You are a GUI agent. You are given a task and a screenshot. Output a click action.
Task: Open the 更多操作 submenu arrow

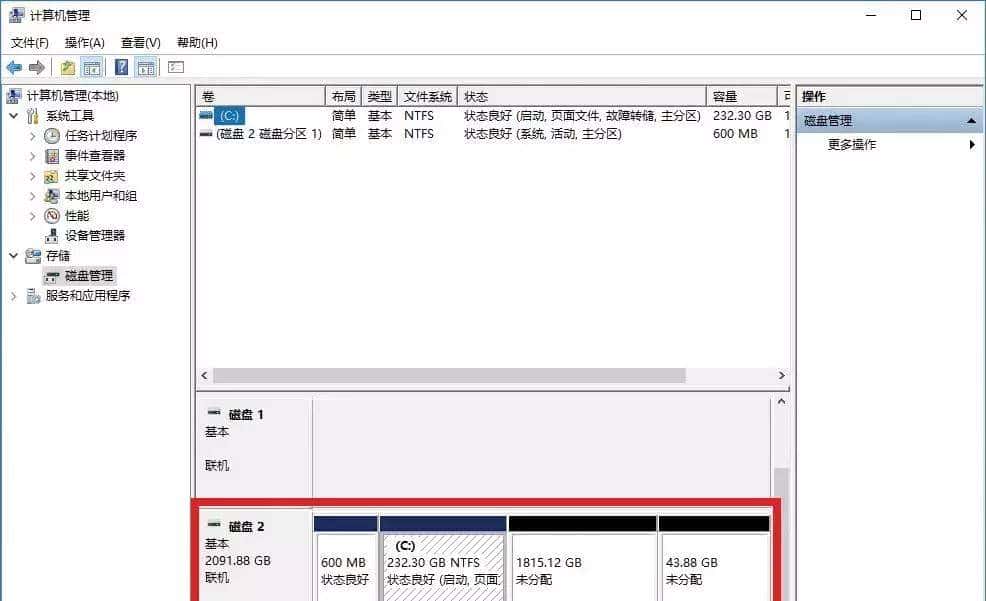pyautogui.click(x=974, y=143)
